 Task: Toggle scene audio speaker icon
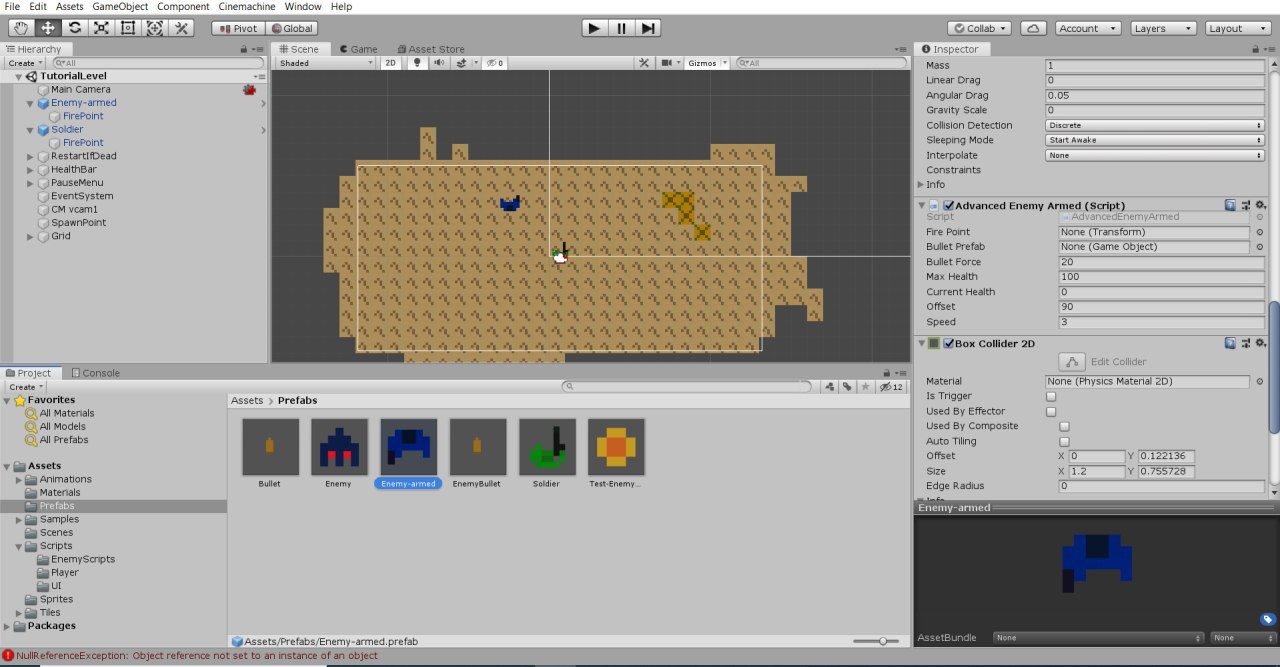pos(439,63)
